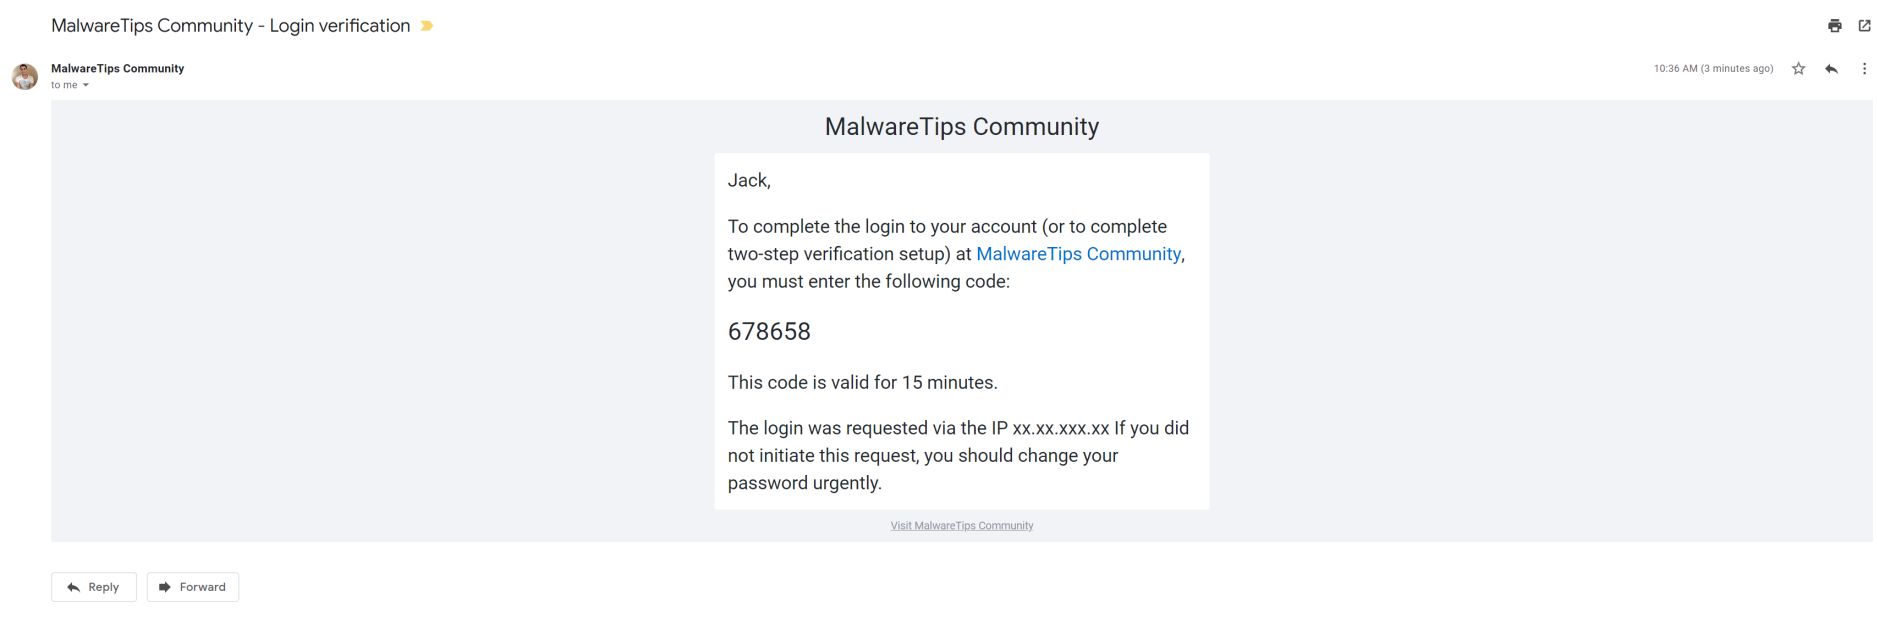Click the verification code 678658
This screenshot has height=625, width=1877.
coord(769,332)
